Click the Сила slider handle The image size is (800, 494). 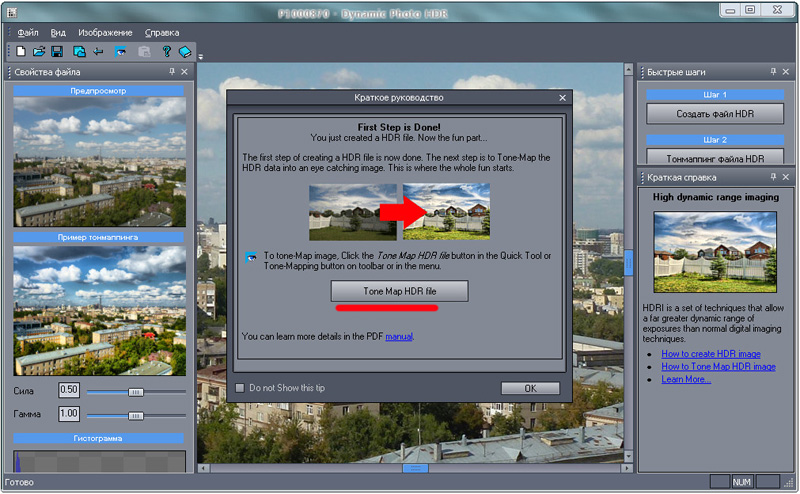click(136, 392)
